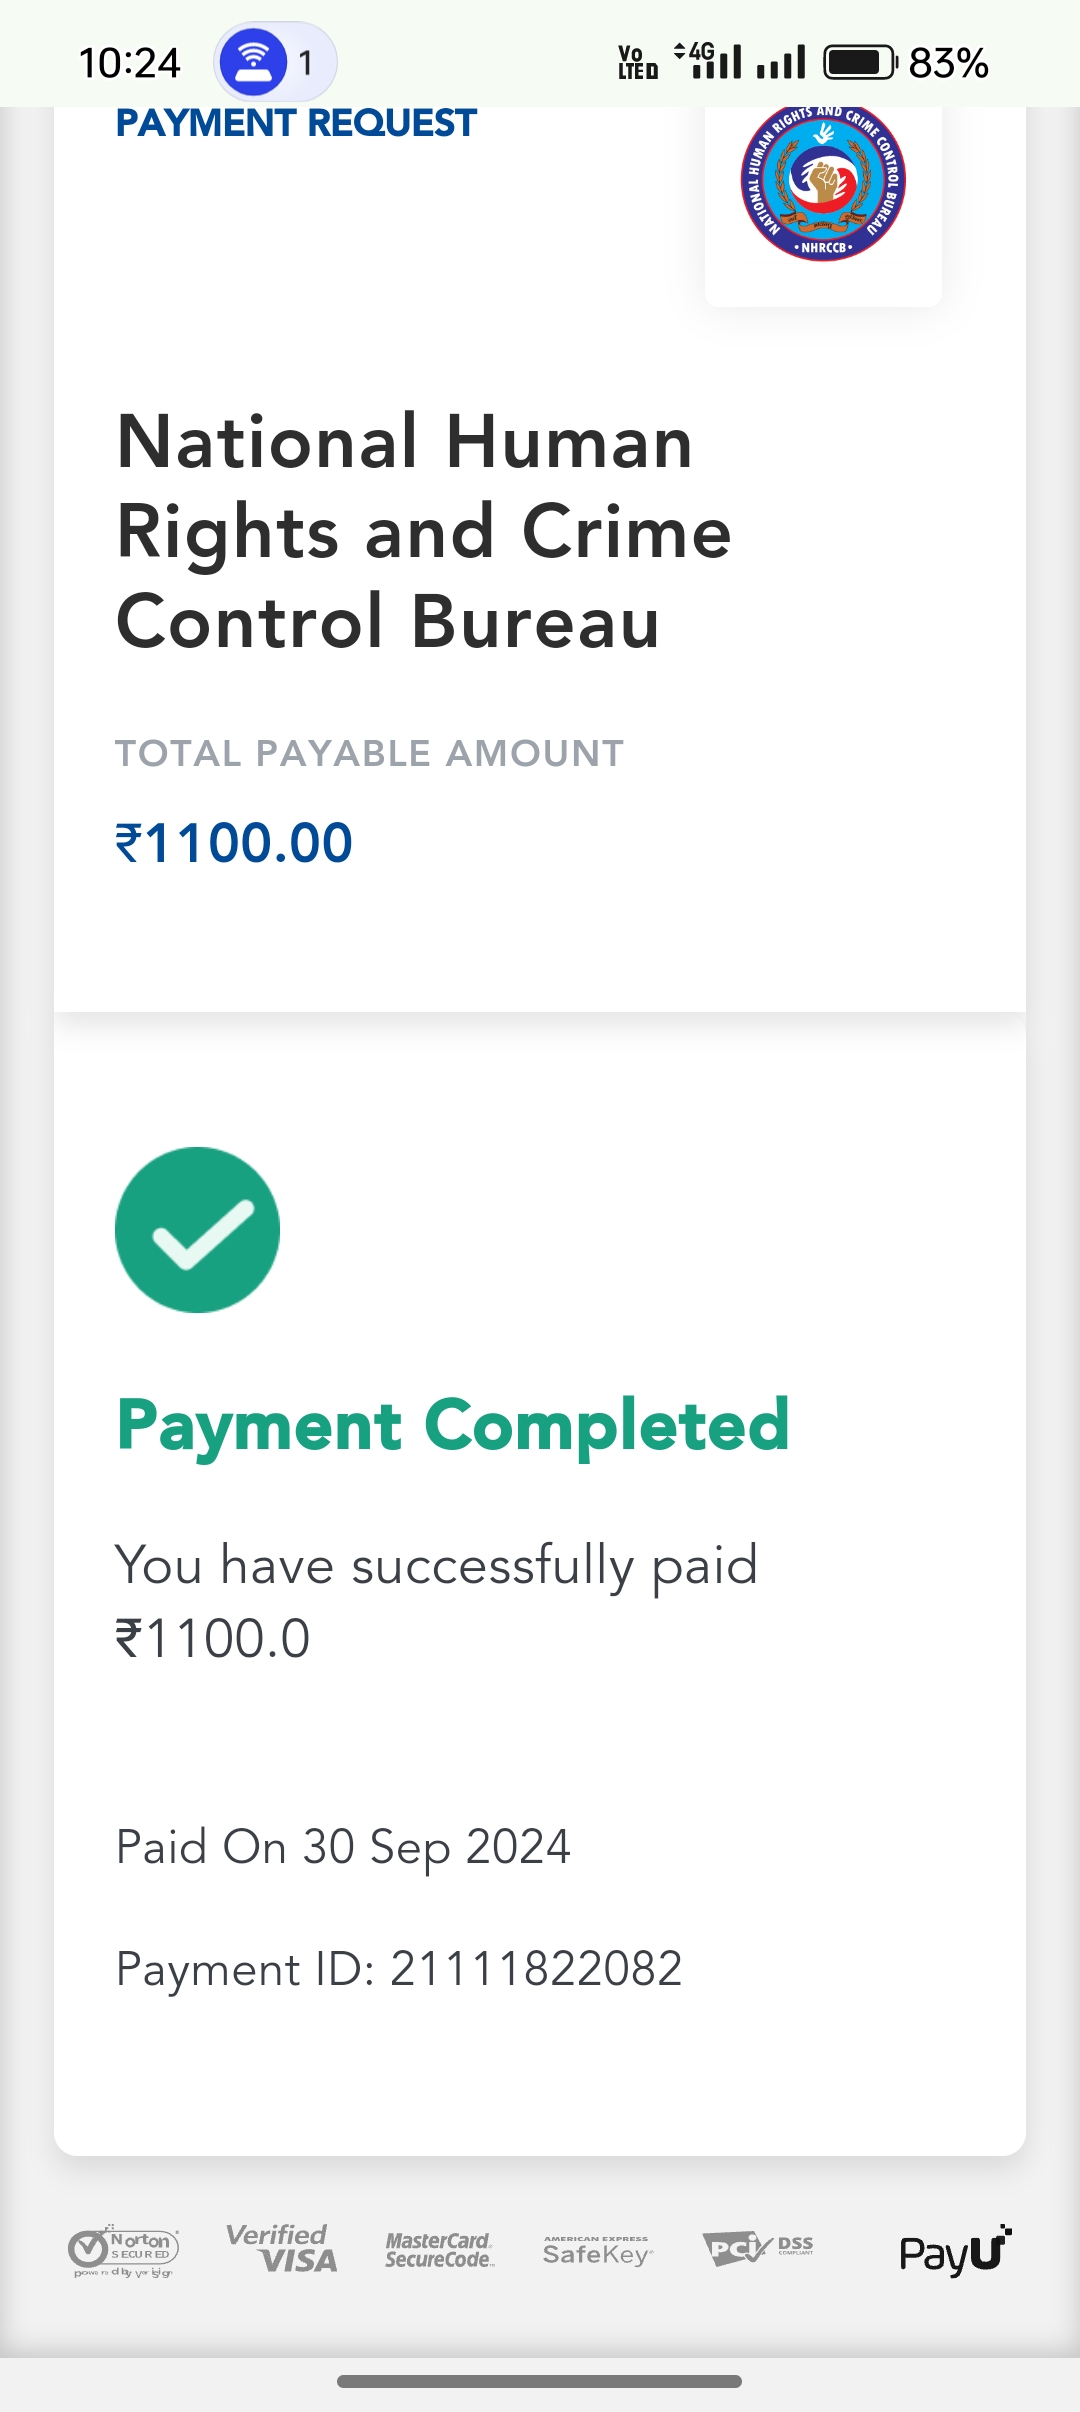
Task: Tap the battery icon in status bar
Action: [x=859, y=62]
